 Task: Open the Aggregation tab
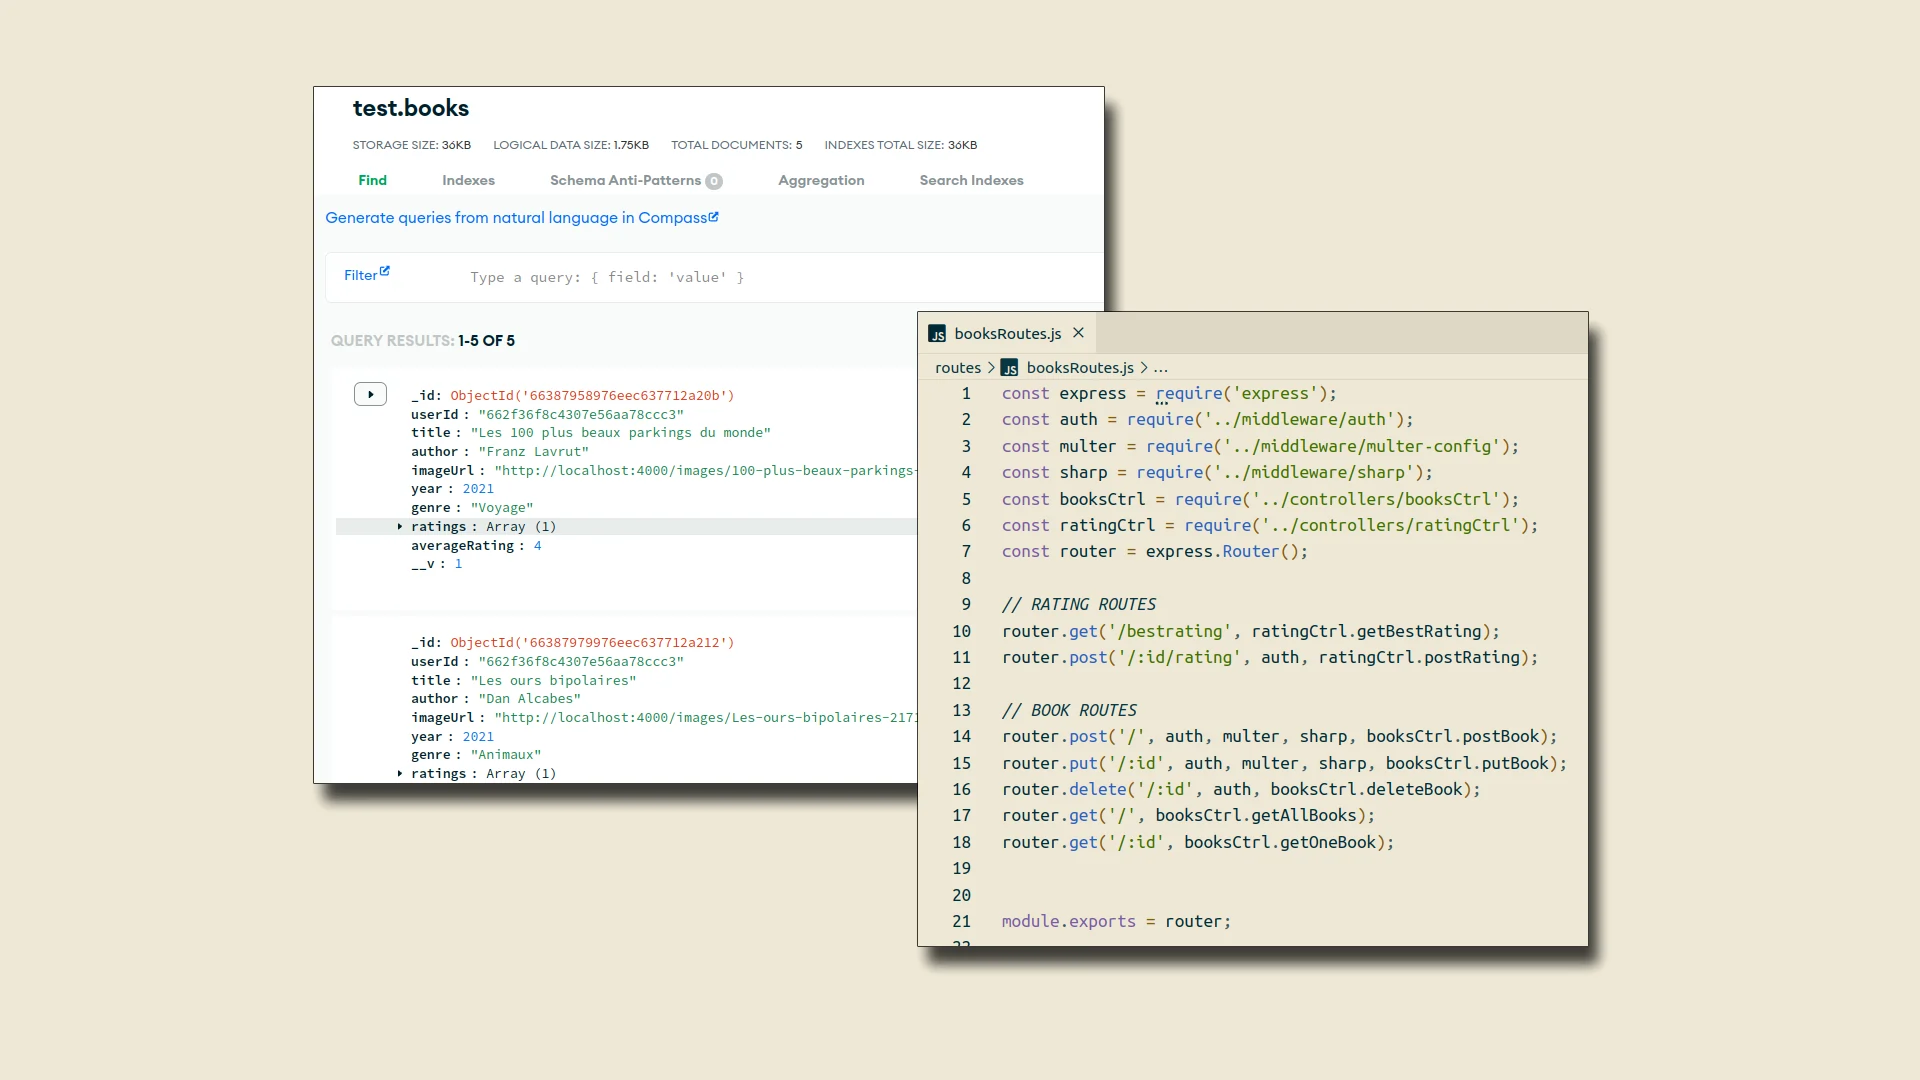(x=821, y=180)
